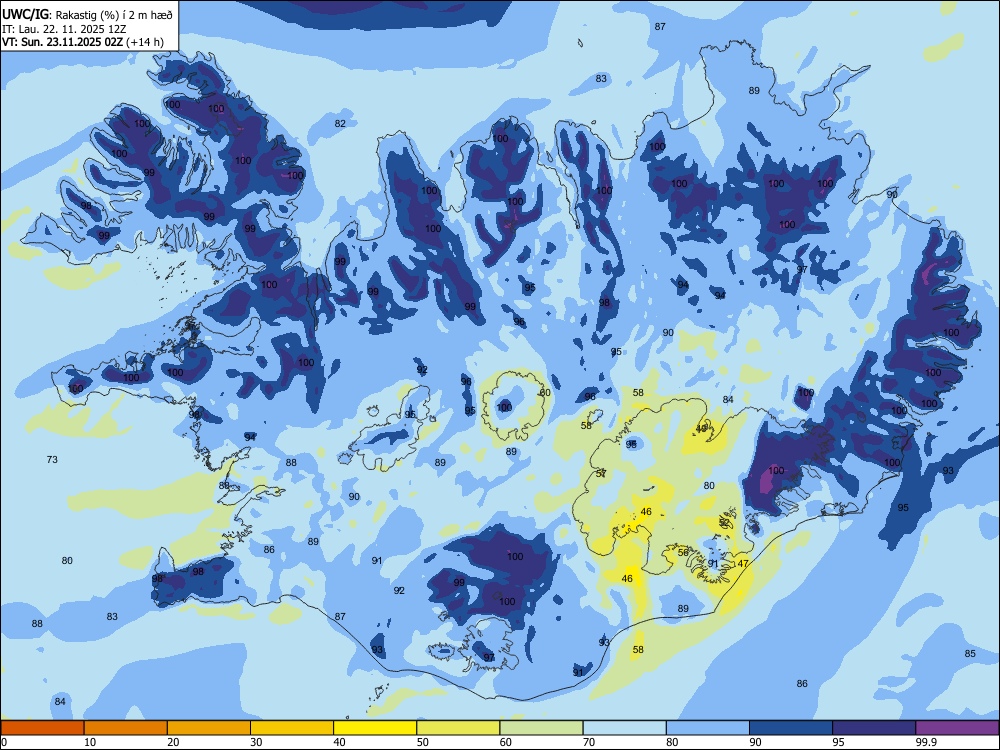Click the humidity value 57 on the map

[x=601, y=473]
